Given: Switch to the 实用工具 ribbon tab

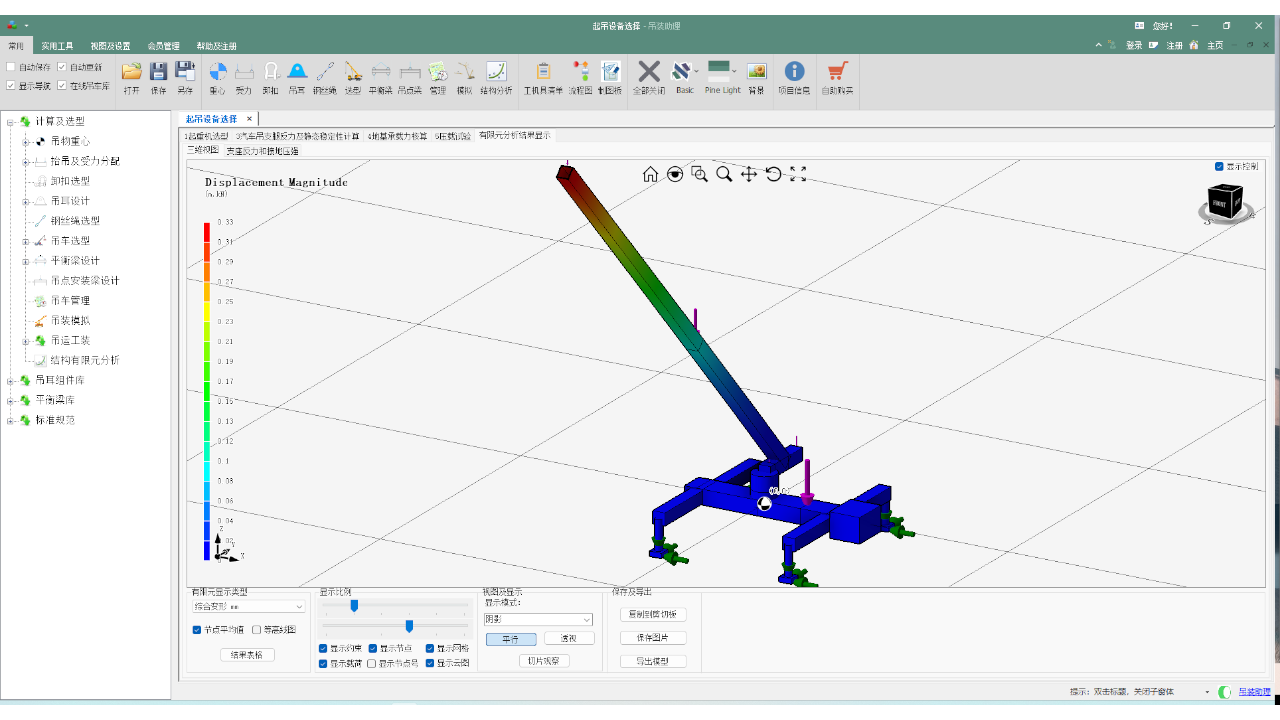Looking at the screenshot, I should (x=57, y=46).
